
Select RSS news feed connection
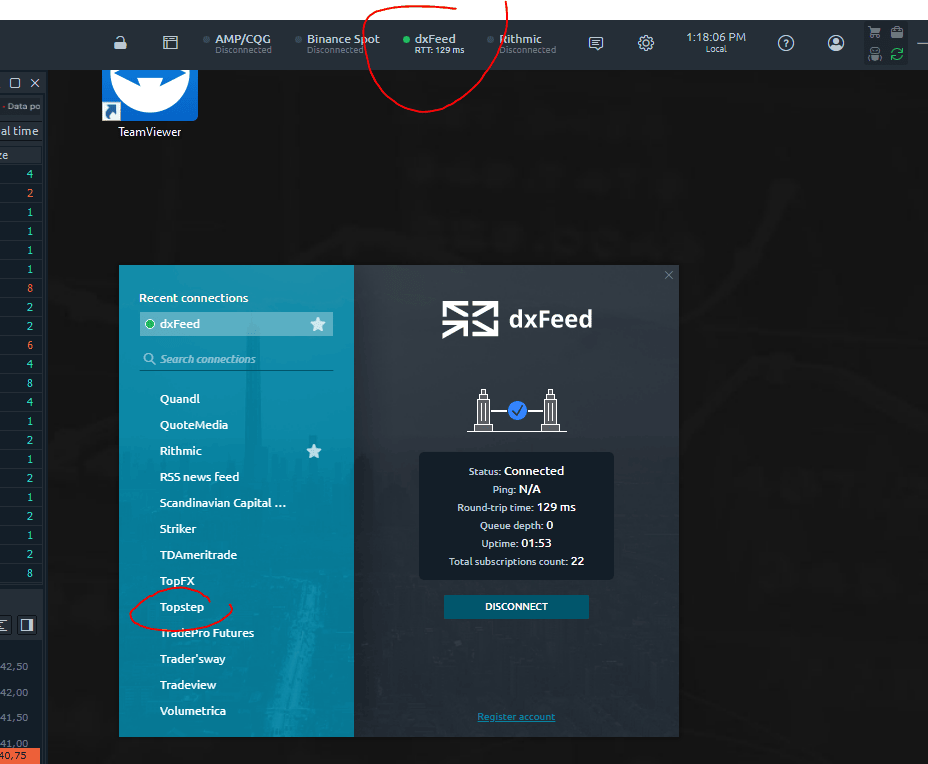199,477
